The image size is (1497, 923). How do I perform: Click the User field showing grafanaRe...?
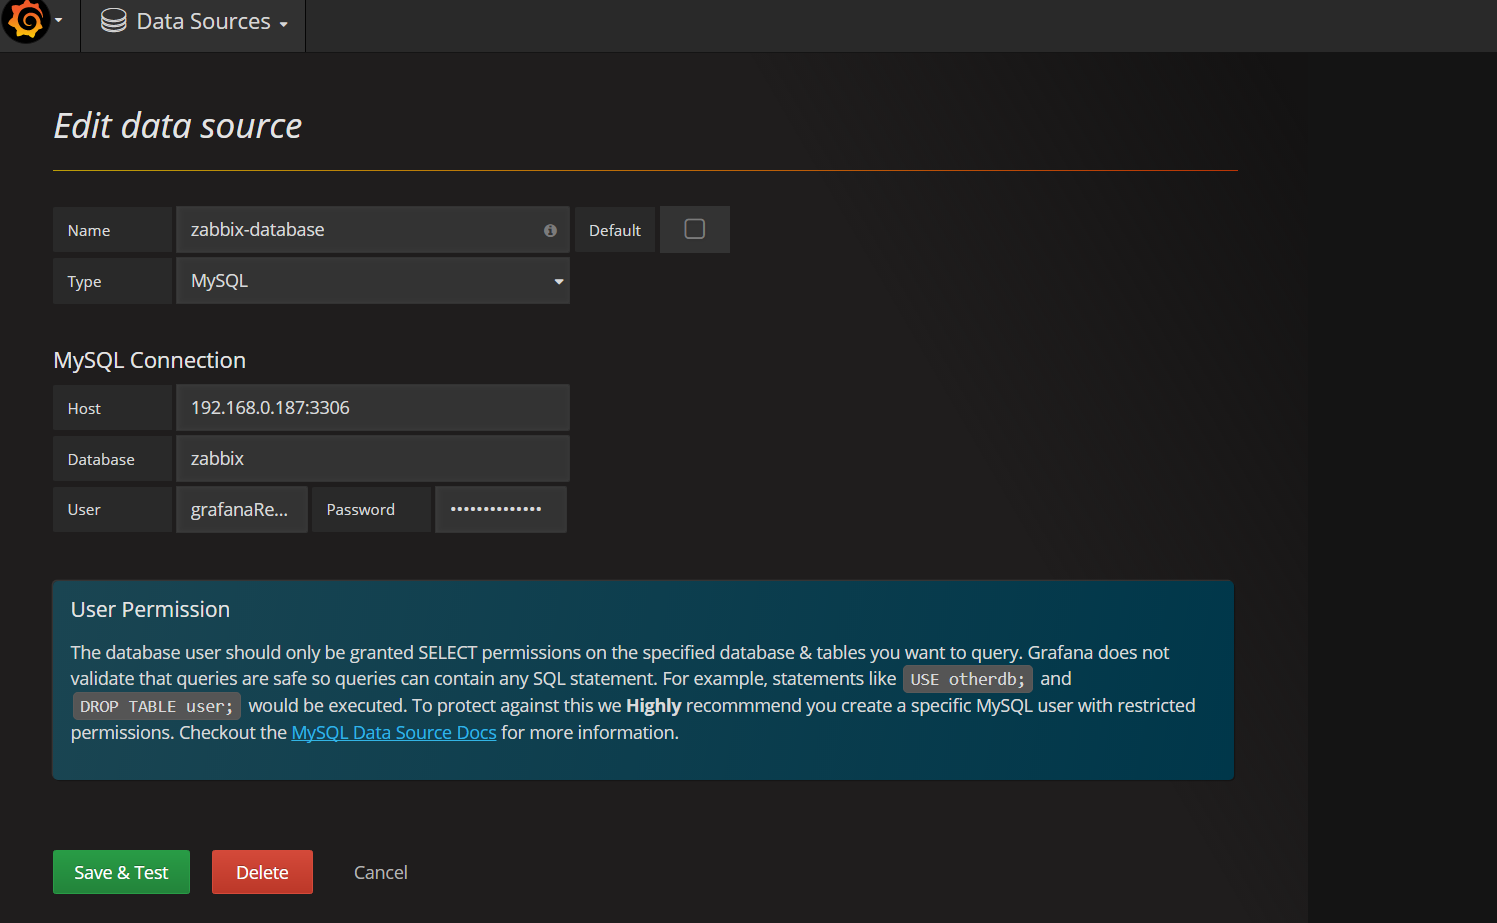click(241, 509)
